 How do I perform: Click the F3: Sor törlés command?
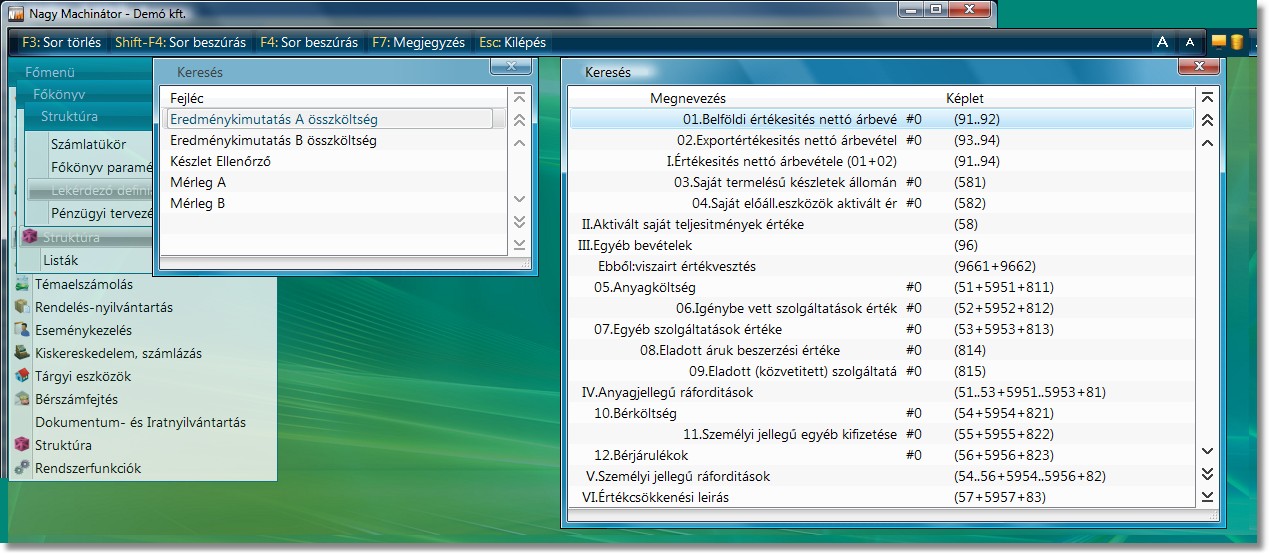61,43
